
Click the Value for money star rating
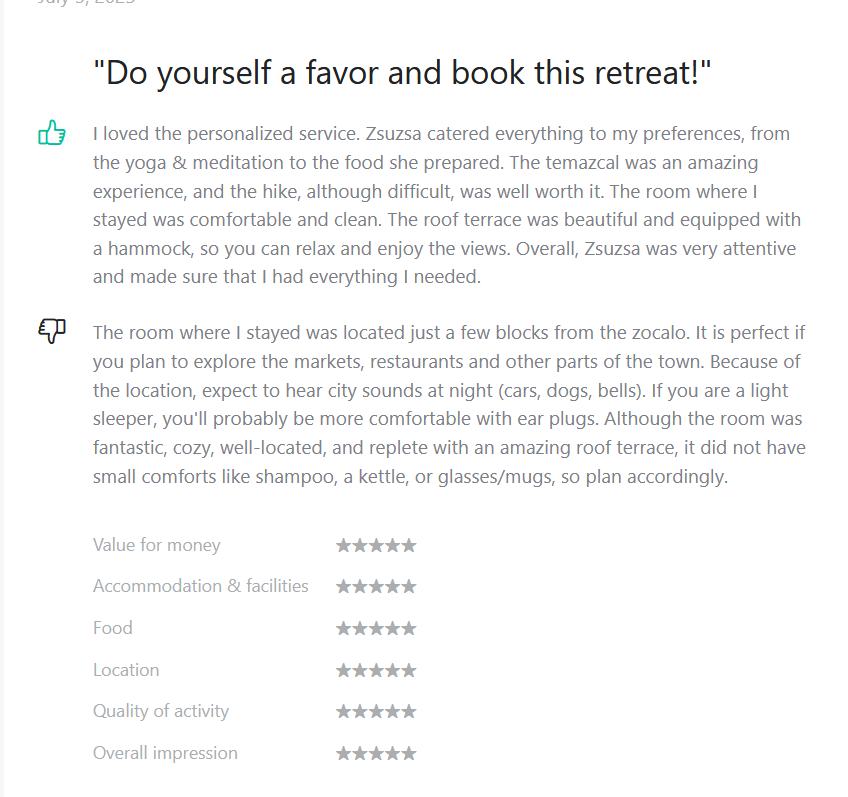(376, 545)
